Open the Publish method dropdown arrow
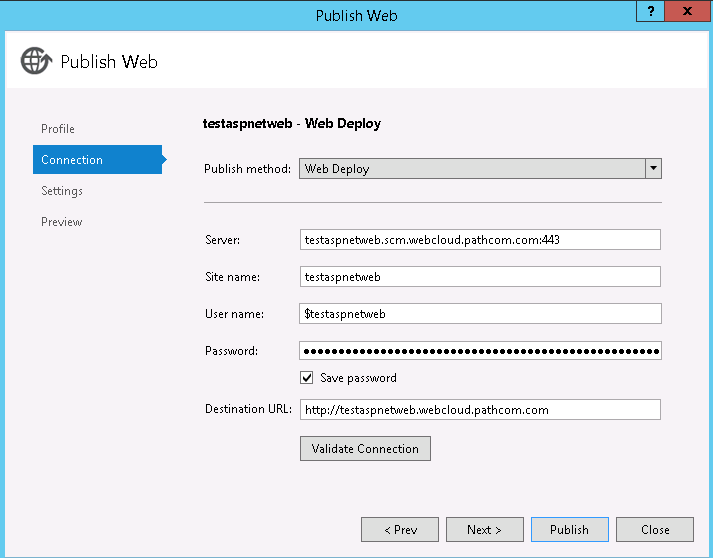The height and width of the screenshot is (558, 713). [x=653, y=168]
